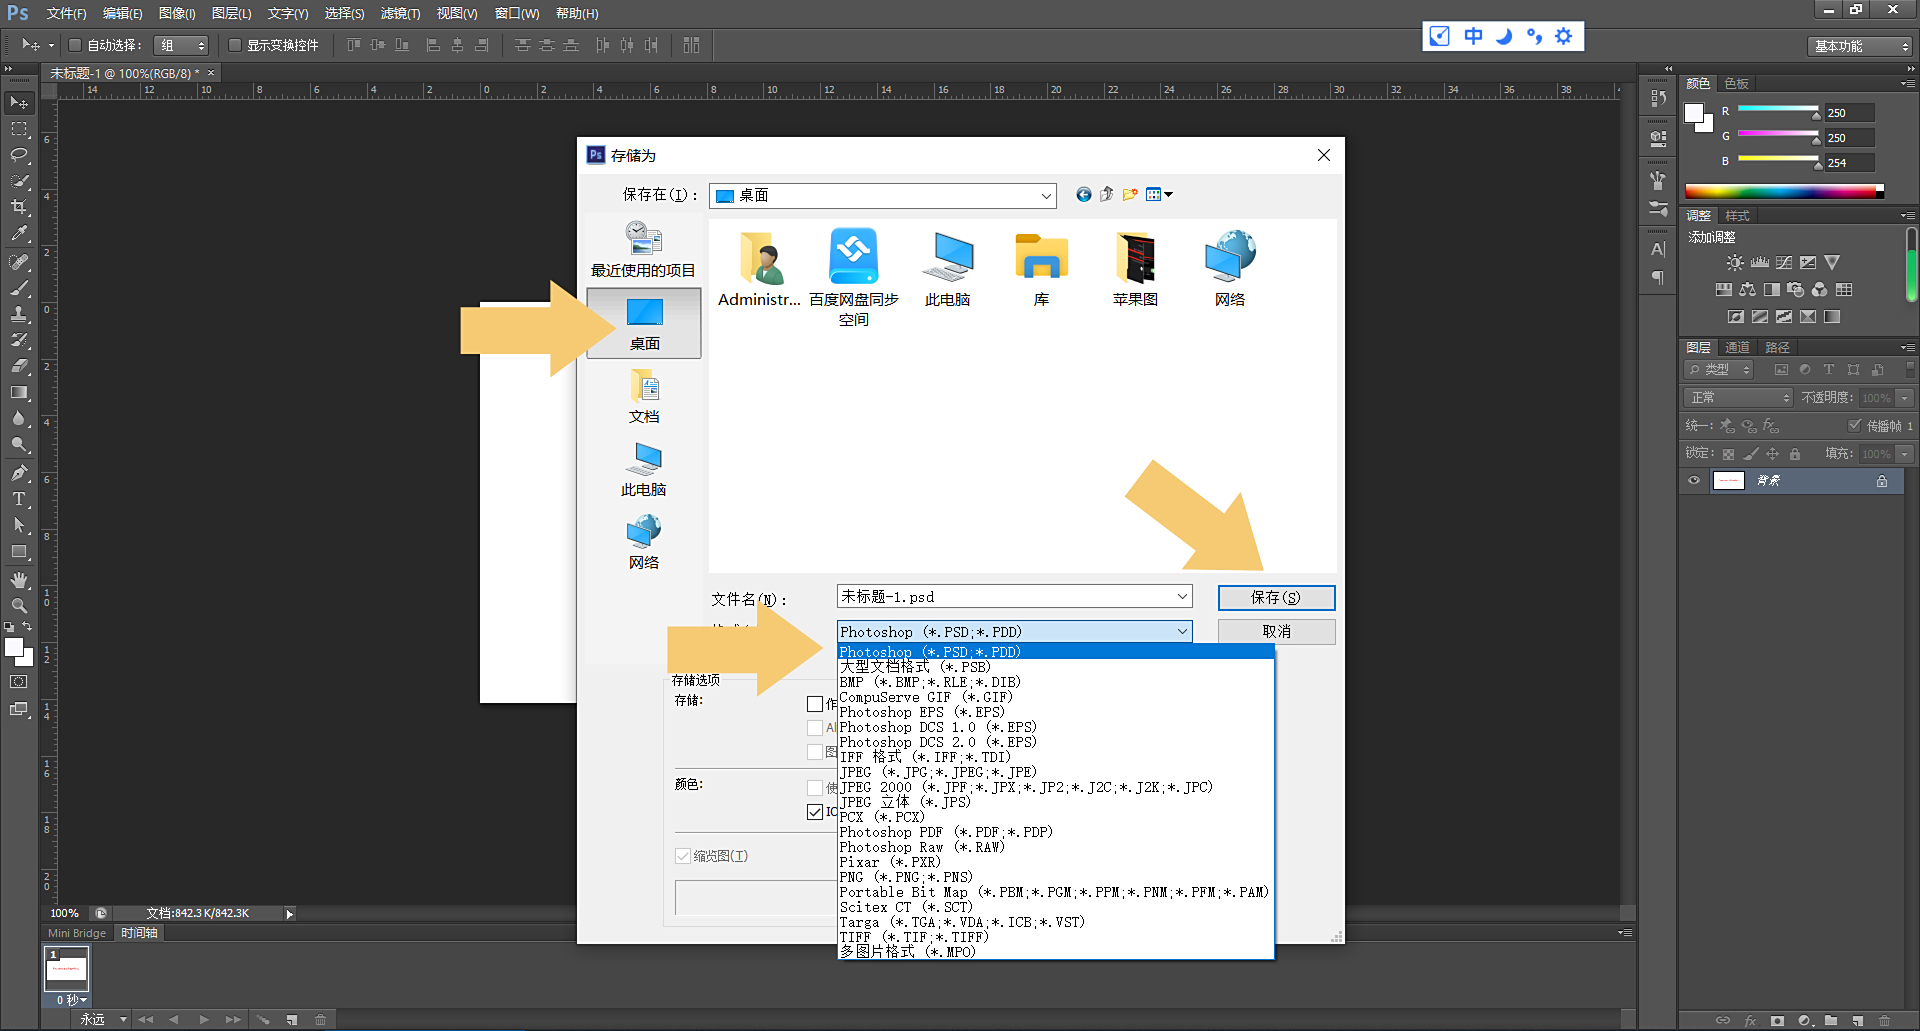Open 百度网盘同步空间 folder icon
Viewport: 1920px width, 1031px height.
854,277
